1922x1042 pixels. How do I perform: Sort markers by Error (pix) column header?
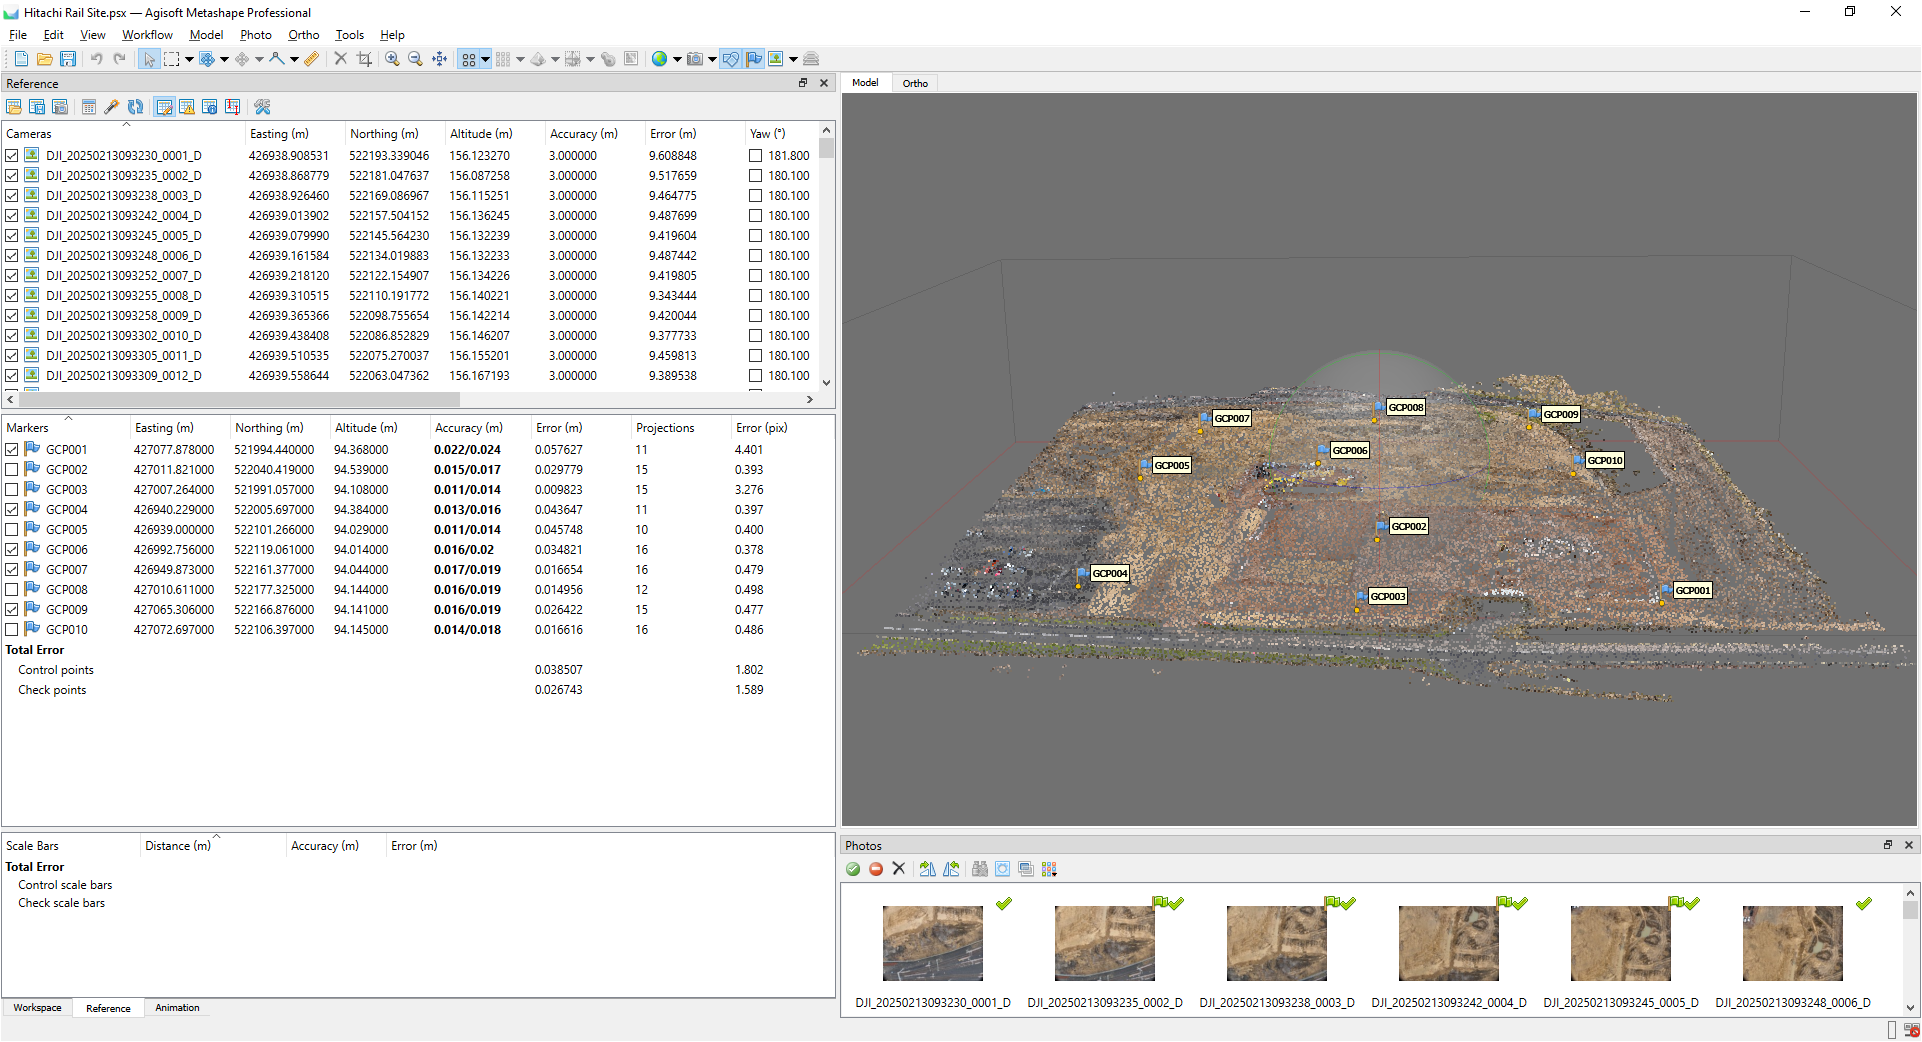click(761, 428)
